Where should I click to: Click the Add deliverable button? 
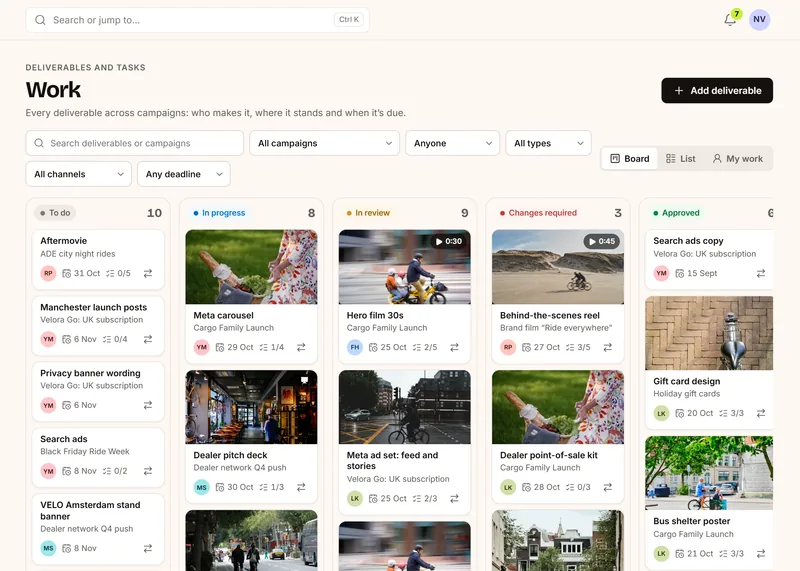click(x=717, y=90)
